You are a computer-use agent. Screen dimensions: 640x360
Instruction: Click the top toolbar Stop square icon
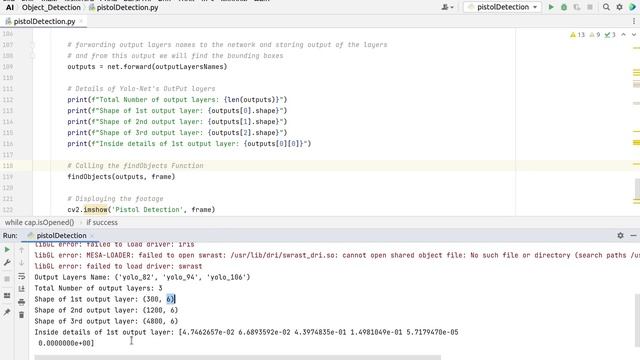(x=590, y=7)
